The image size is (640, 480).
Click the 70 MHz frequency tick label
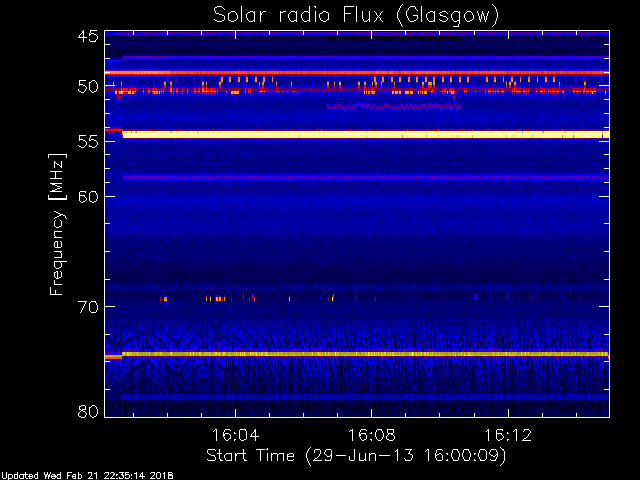coord(87,307)
